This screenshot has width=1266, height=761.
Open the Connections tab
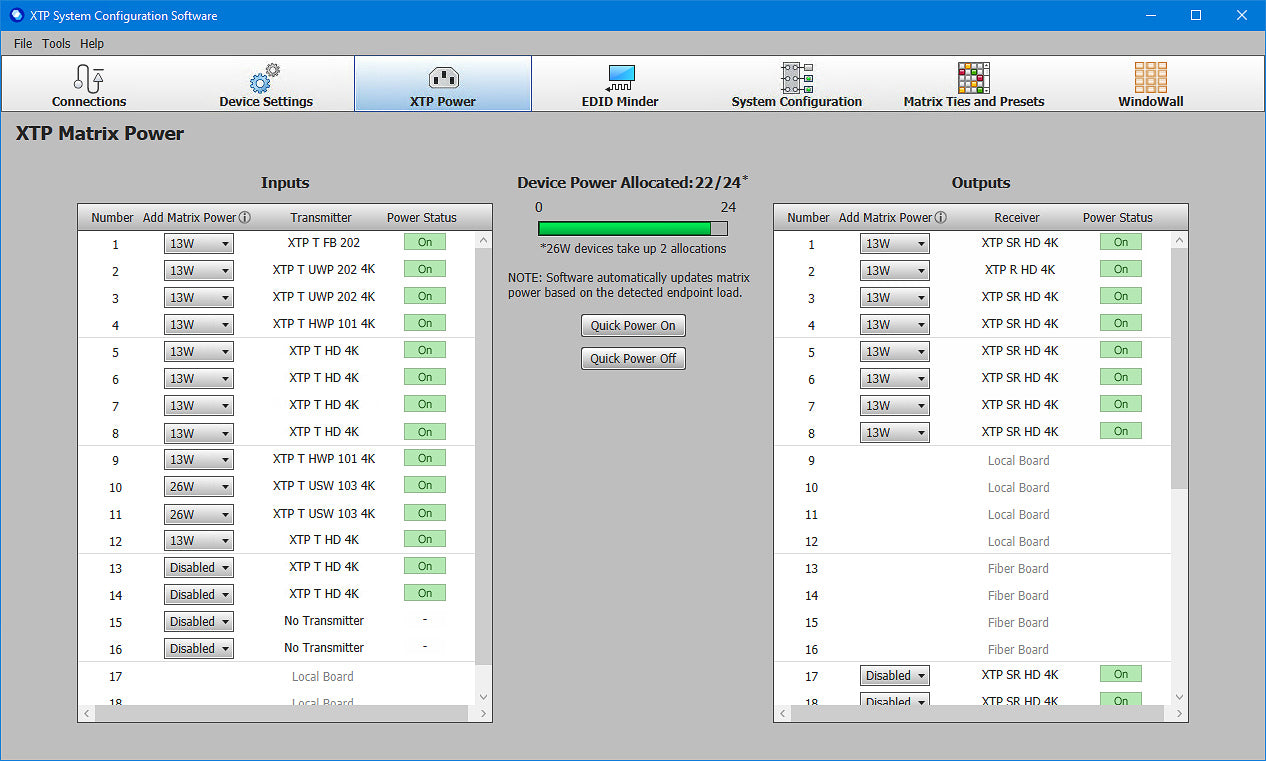point(89,84)
